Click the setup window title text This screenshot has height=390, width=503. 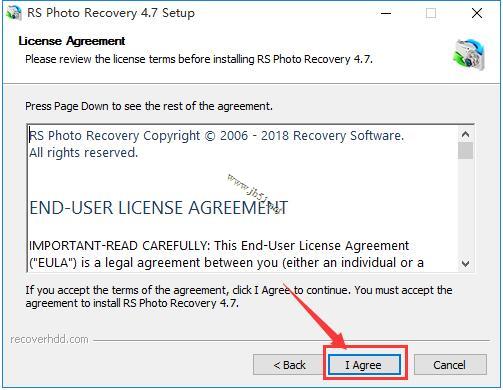click(x=111, y=13)
